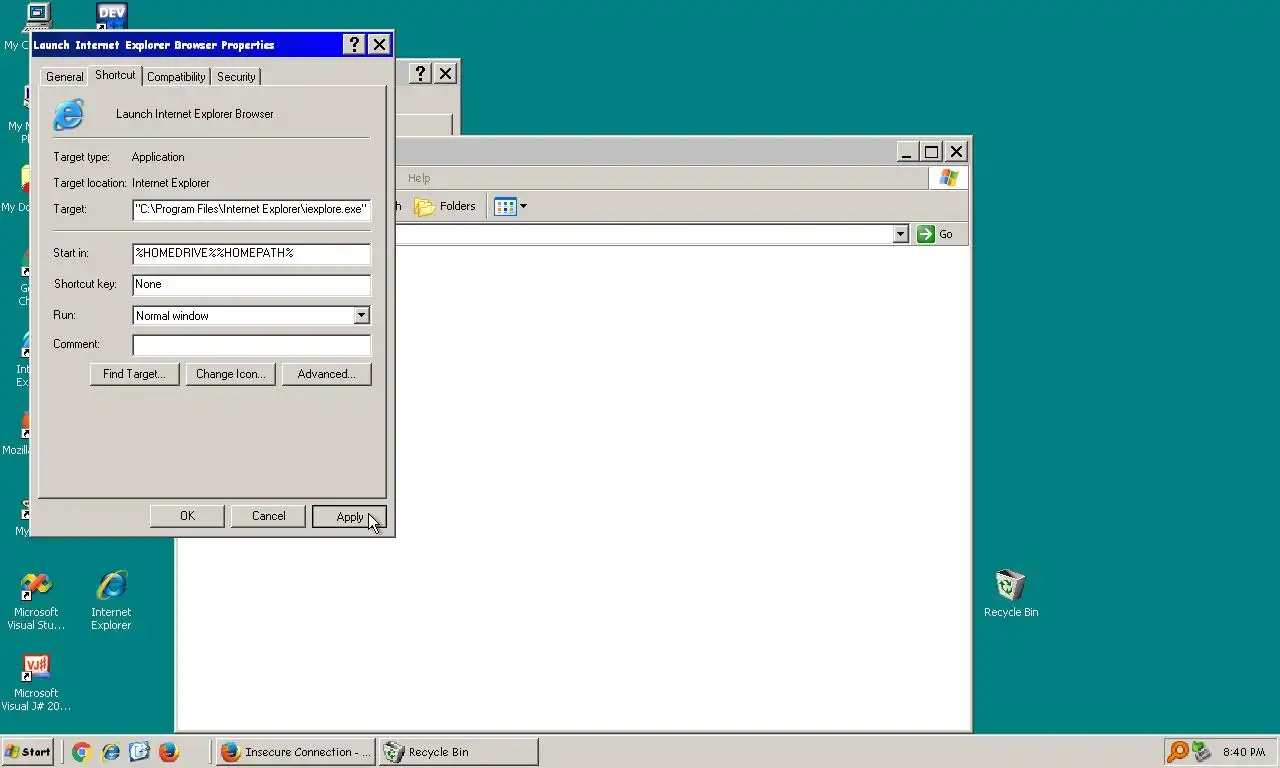Launch Chrome from the quick launch bar
Image resolution: width=1280 pixels, height=768 pixels.
click(x=82, y=752)
